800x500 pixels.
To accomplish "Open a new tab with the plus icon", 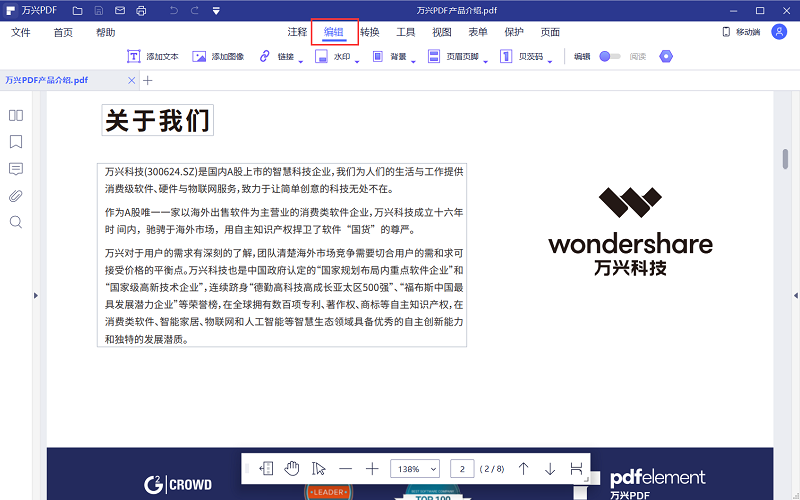I will (147, 81).
